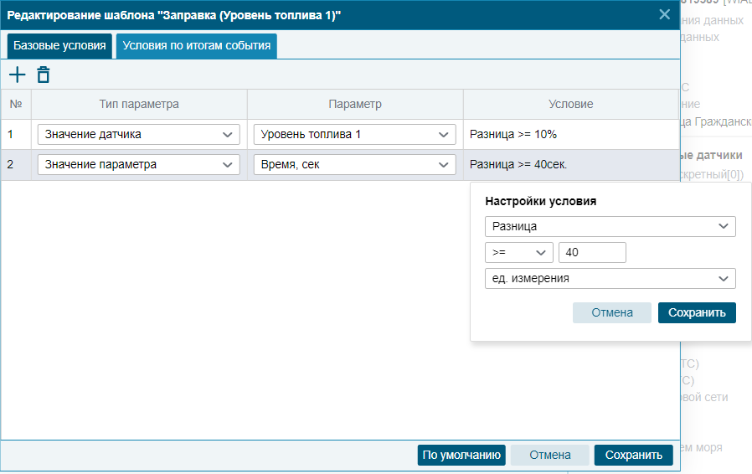Click Сохранить at the dialog bottom
752x474 pixels.
(633, 455)
